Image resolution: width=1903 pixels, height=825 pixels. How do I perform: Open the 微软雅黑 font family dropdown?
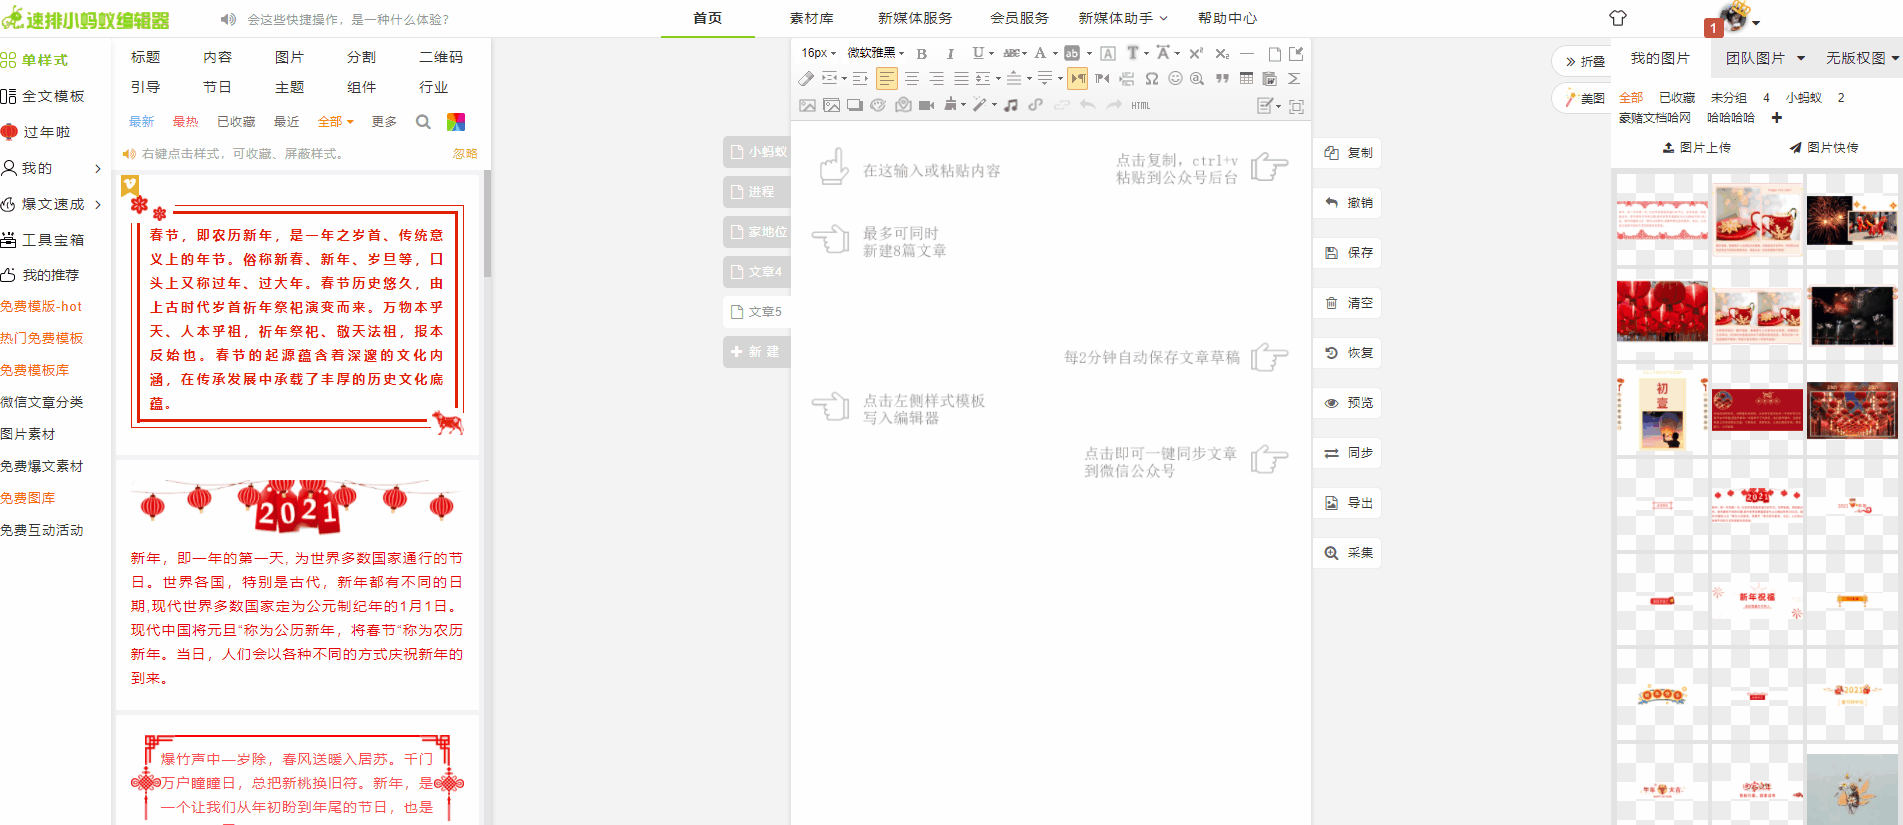875,53
